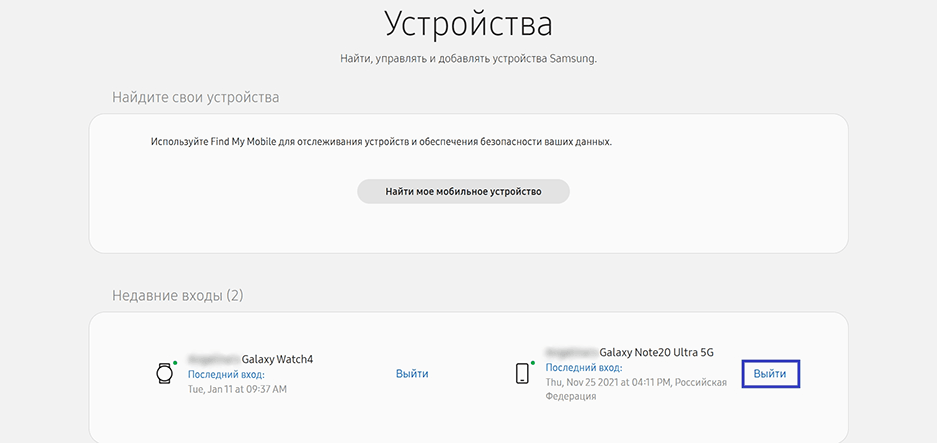Sign out of Galaxy Watch4 via Выйти
The width and height of the screenshot is (937, 443).
click(x=412, y=374)
